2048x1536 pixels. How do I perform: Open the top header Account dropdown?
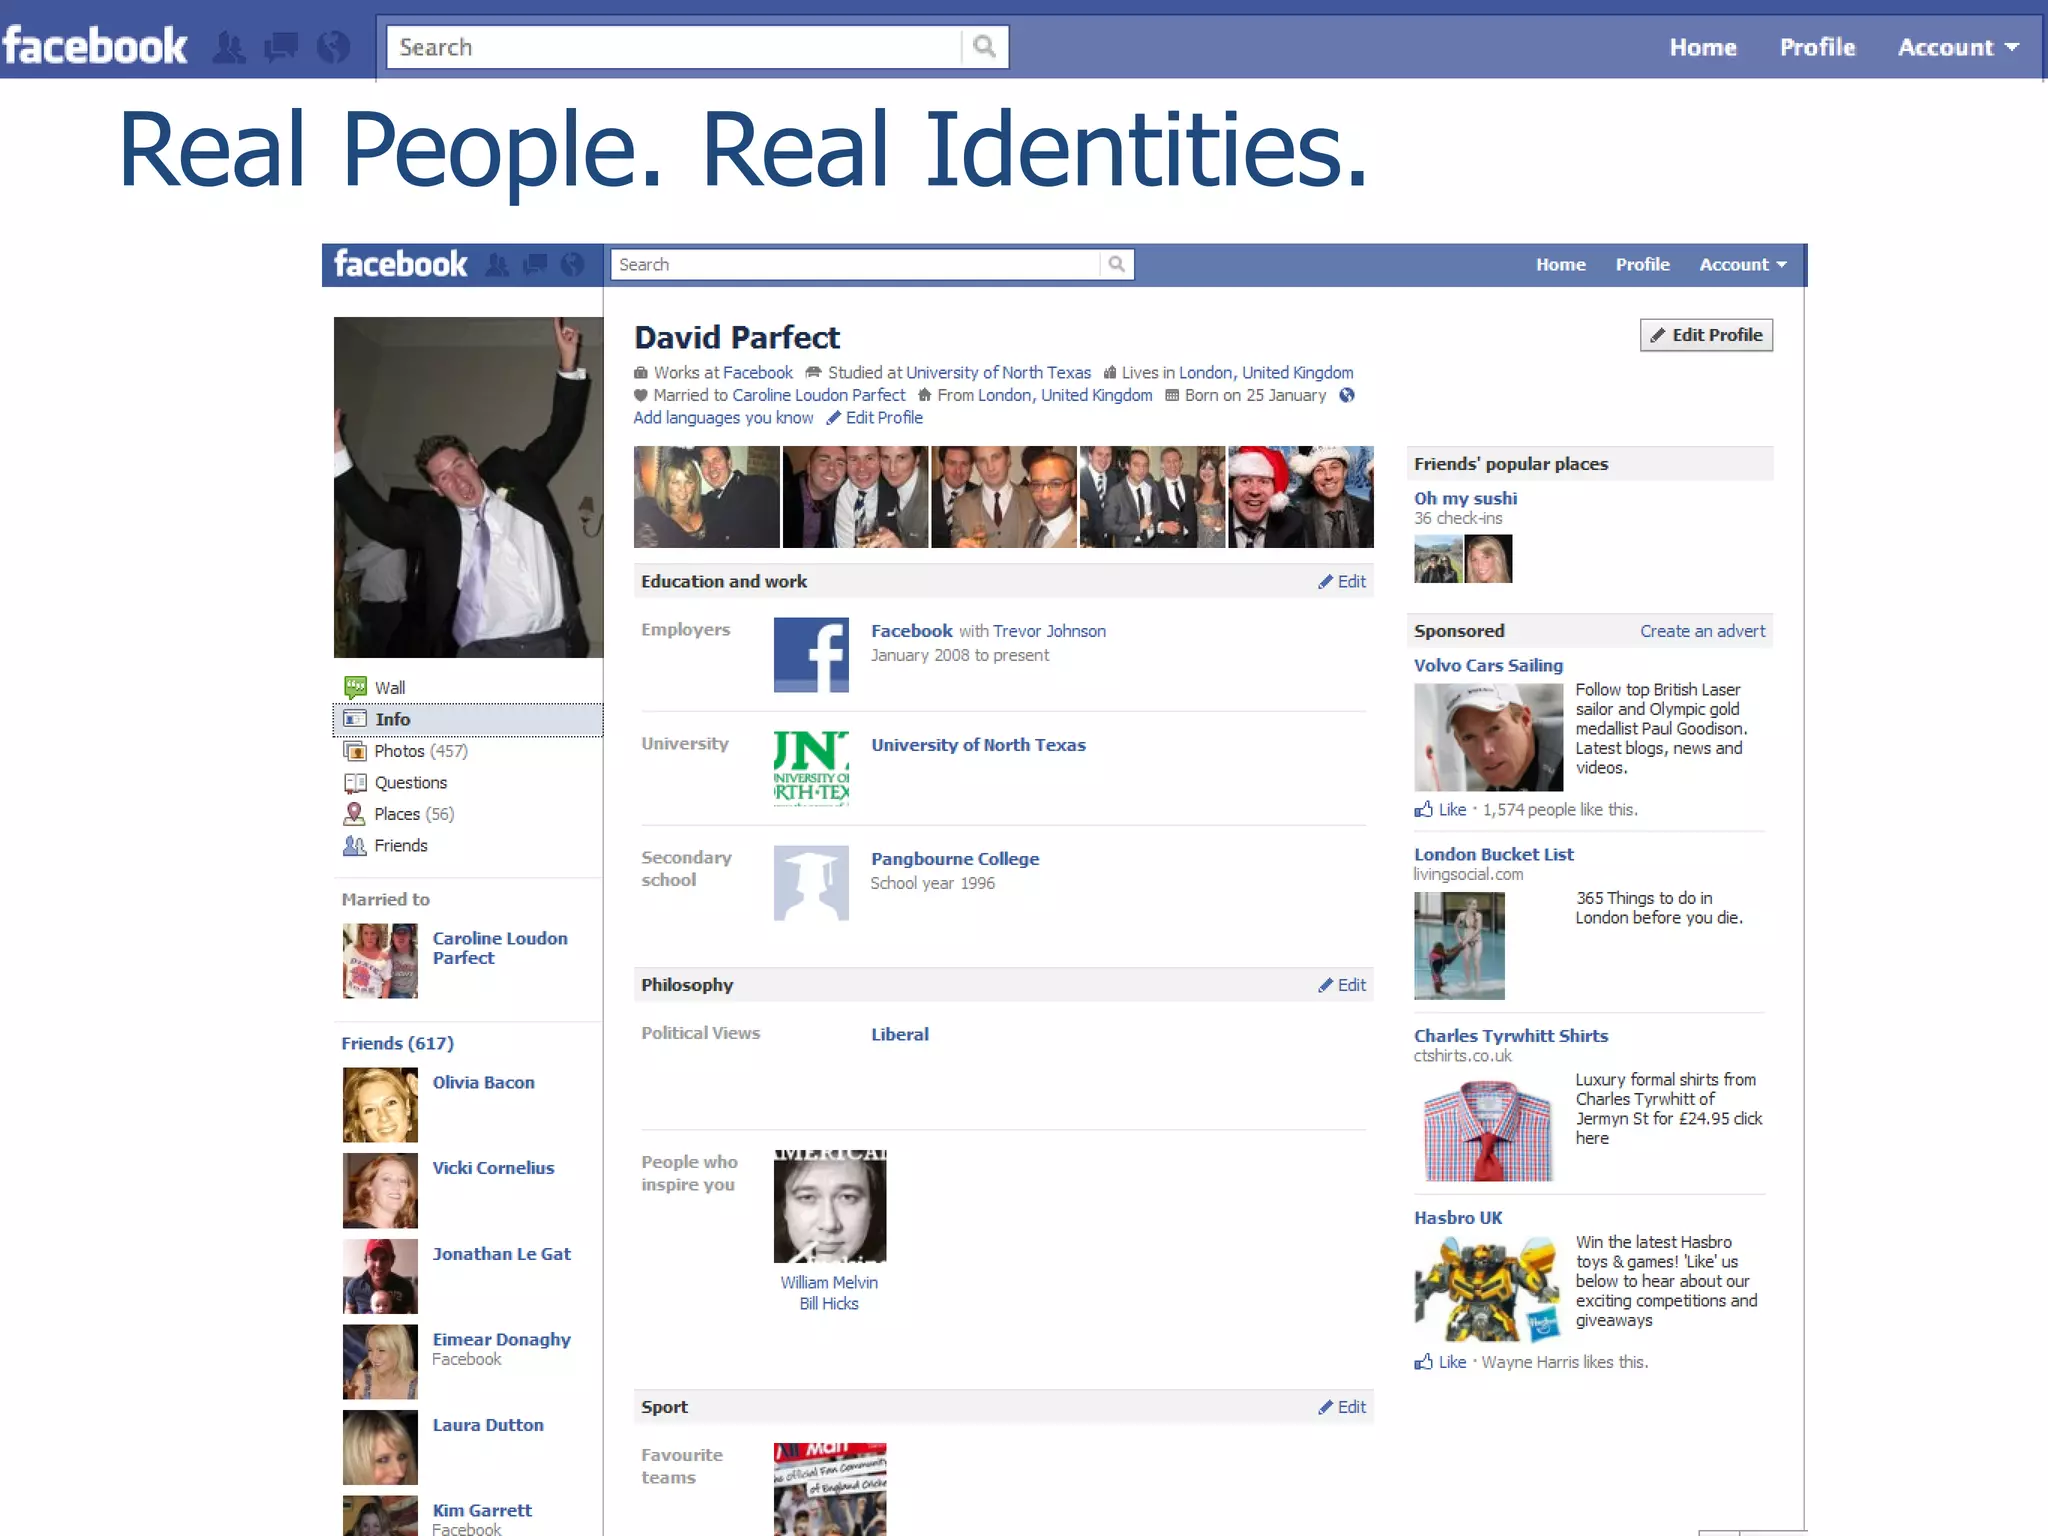1959,47
